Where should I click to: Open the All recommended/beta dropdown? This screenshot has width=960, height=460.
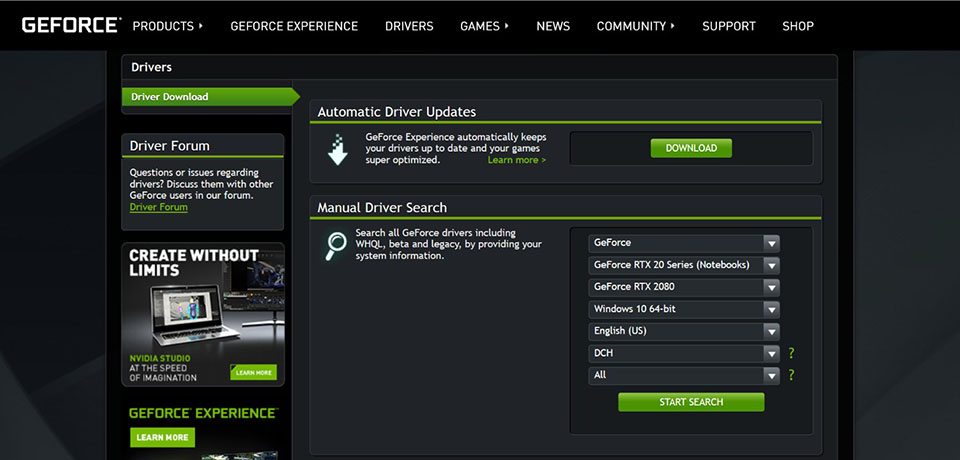[684, 375]
